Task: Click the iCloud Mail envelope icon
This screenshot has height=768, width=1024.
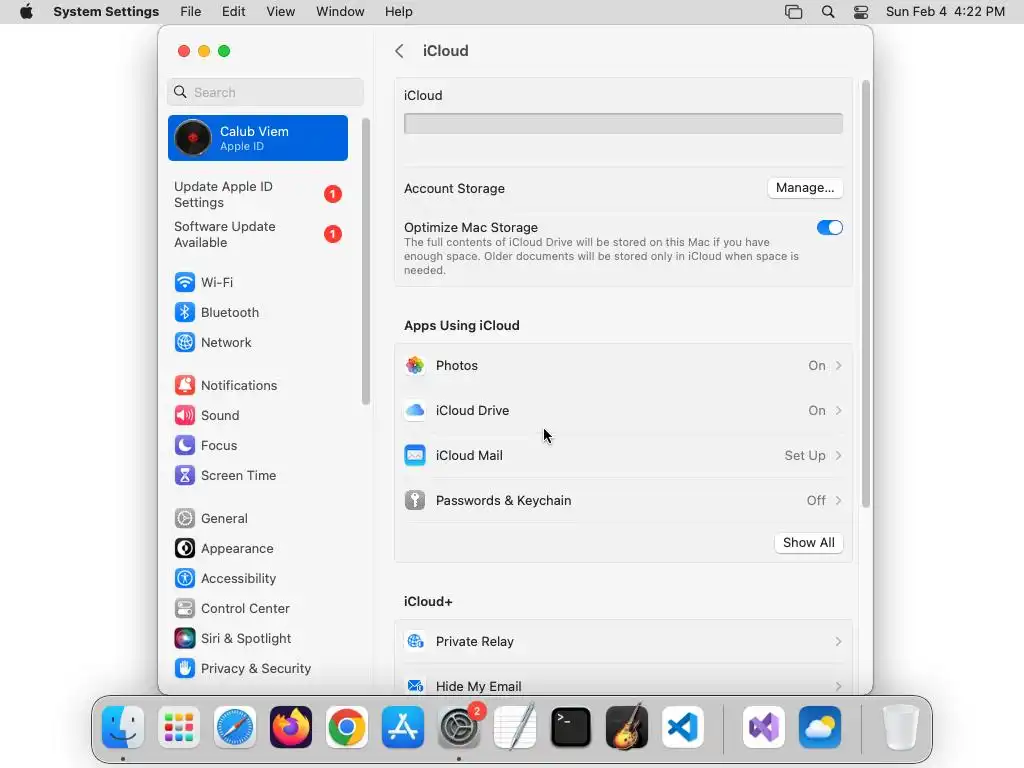Action: tap(415, 456)
